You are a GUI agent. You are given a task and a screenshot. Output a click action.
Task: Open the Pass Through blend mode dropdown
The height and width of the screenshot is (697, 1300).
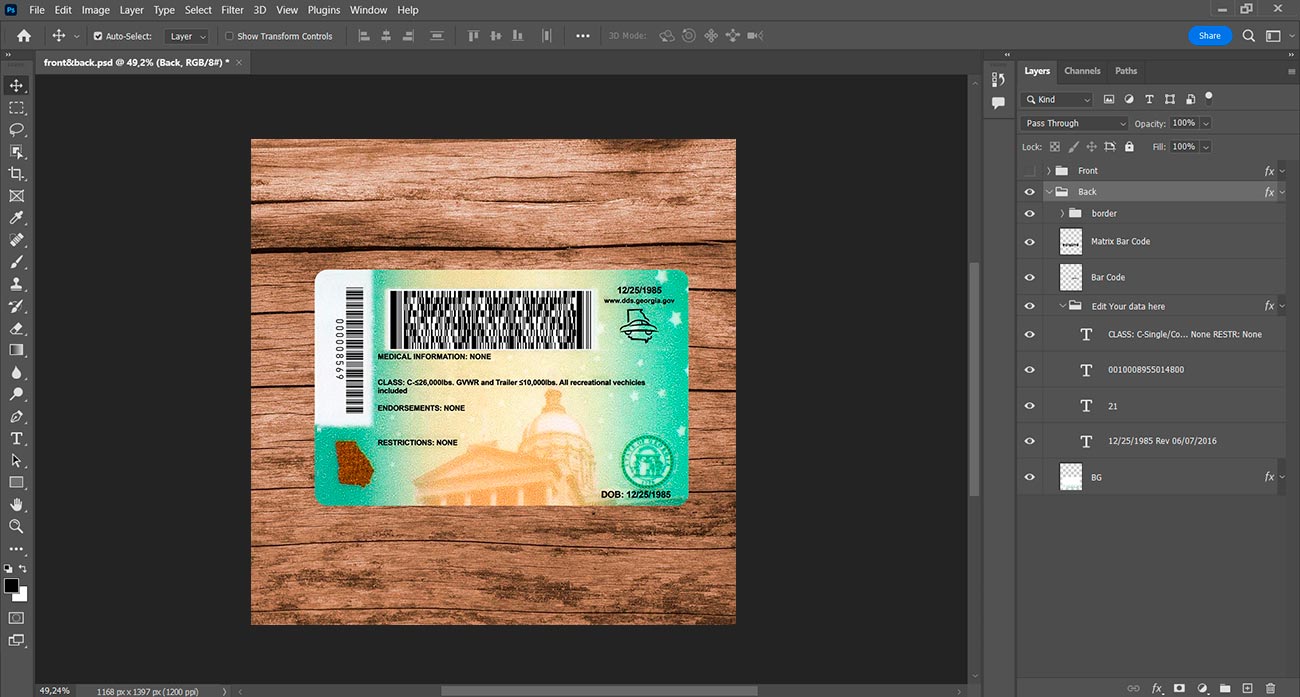(x=1074, y=123)
